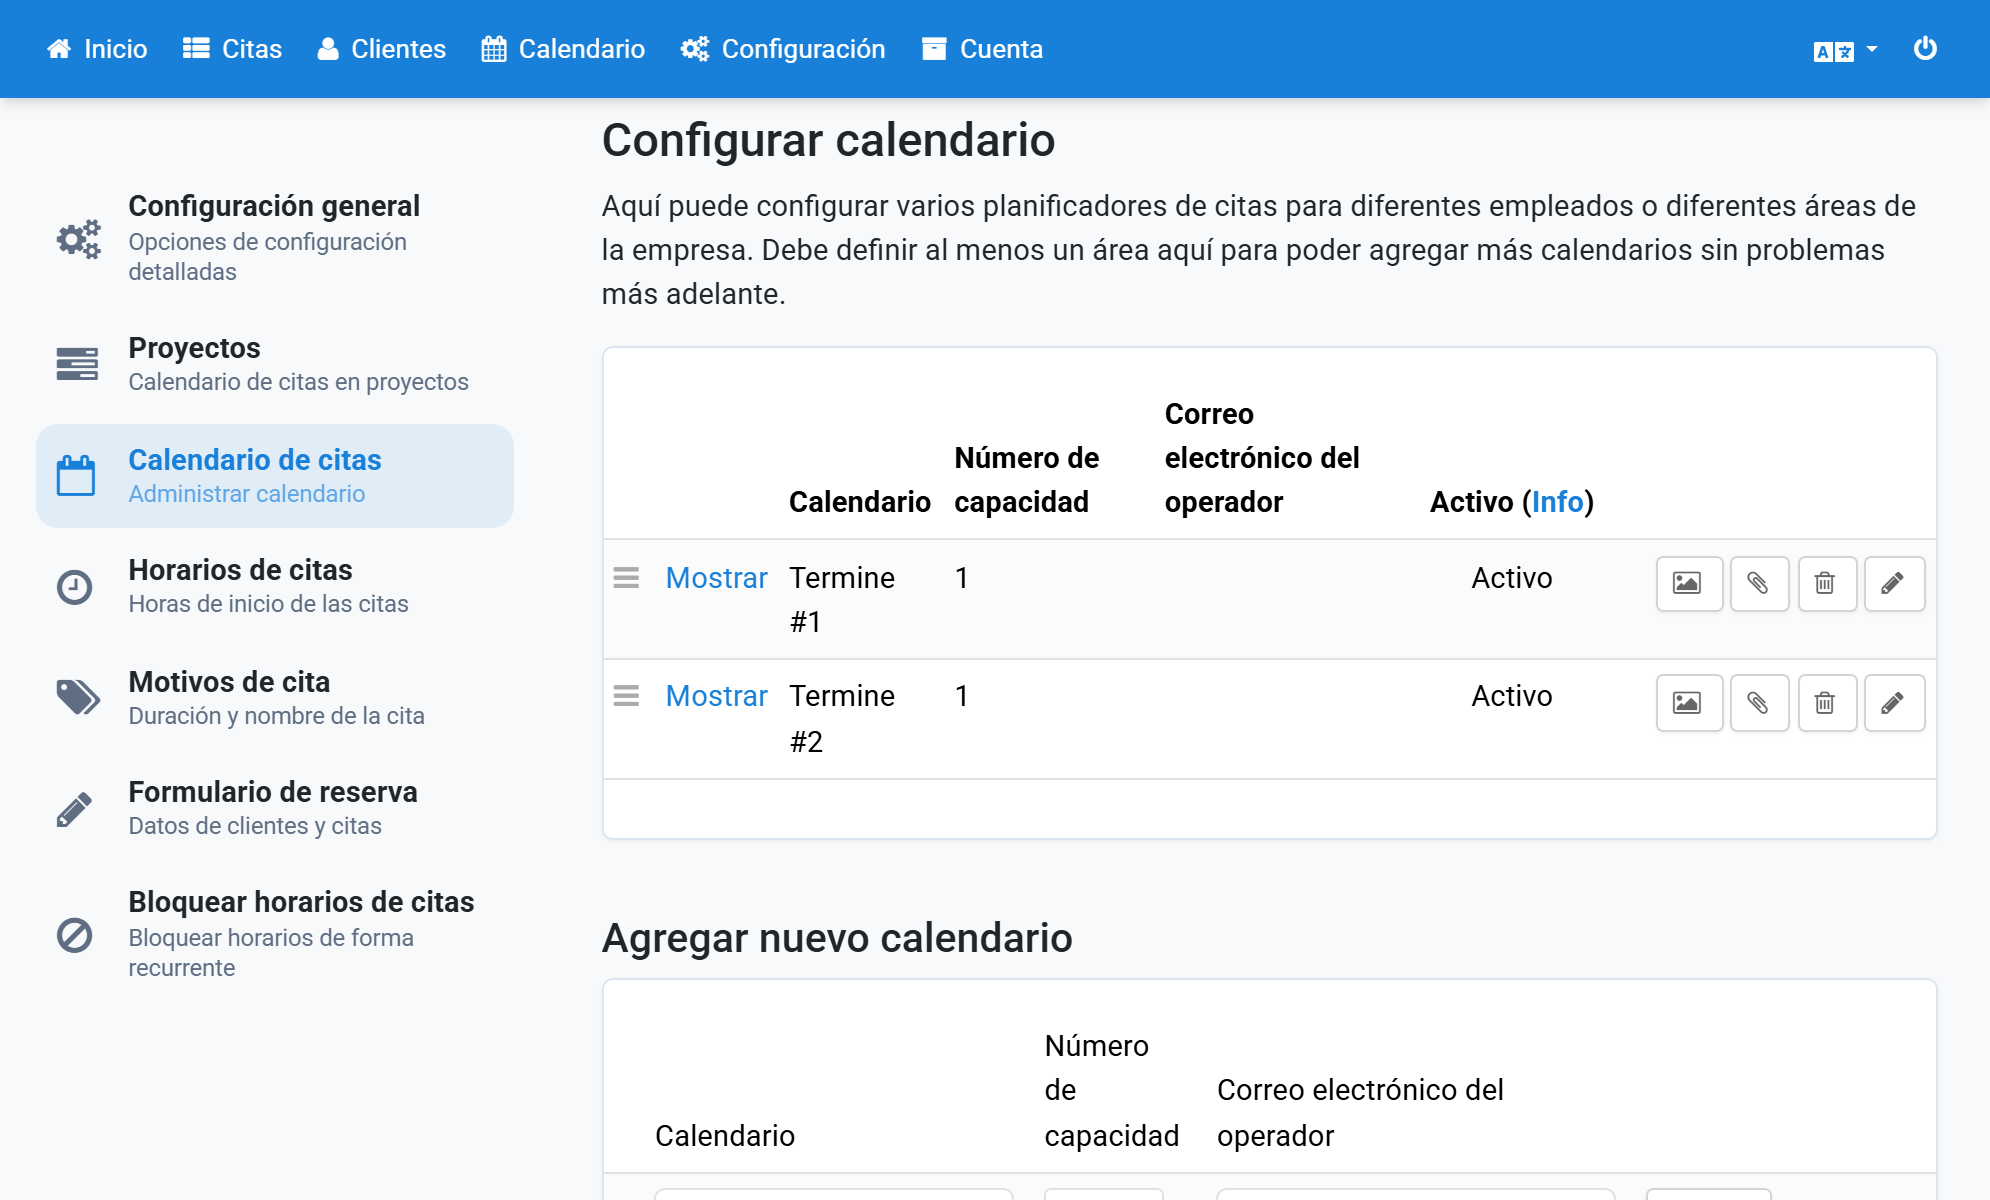
Task: Delete Termine #2 with trash icon
Action: [x=1827, y=703]
